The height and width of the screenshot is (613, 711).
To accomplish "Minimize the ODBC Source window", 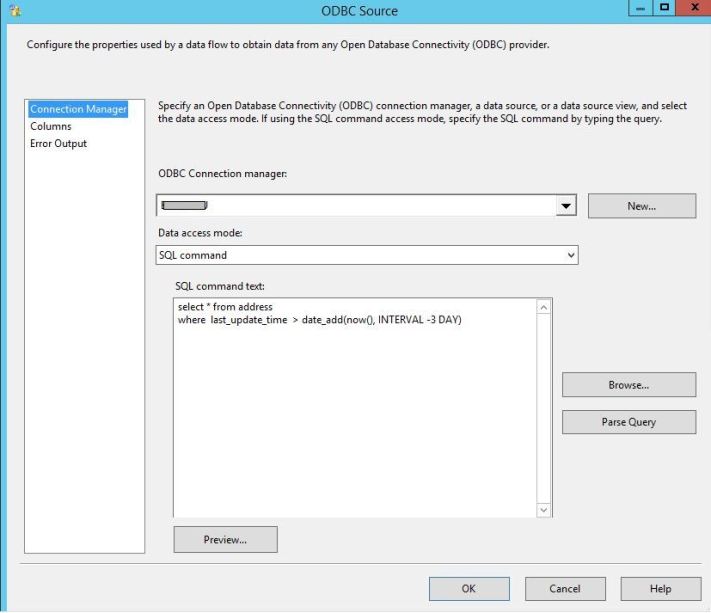I will 640,8.
